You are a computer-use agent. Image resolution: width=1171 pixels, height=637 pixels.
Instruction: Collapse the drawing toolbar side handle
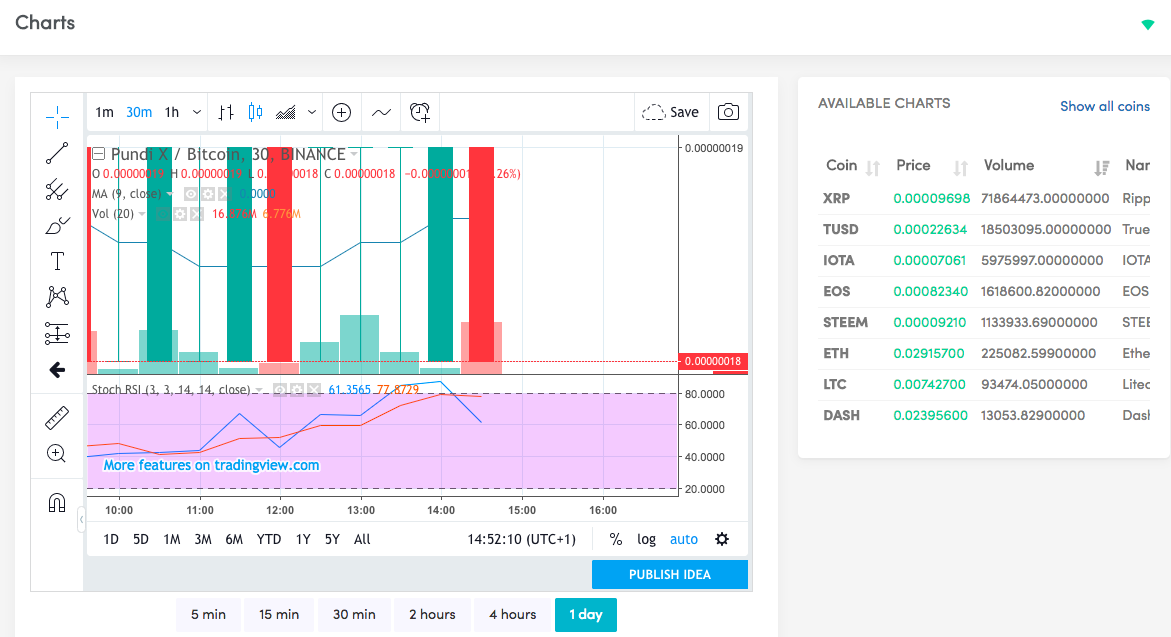[81, 520]
